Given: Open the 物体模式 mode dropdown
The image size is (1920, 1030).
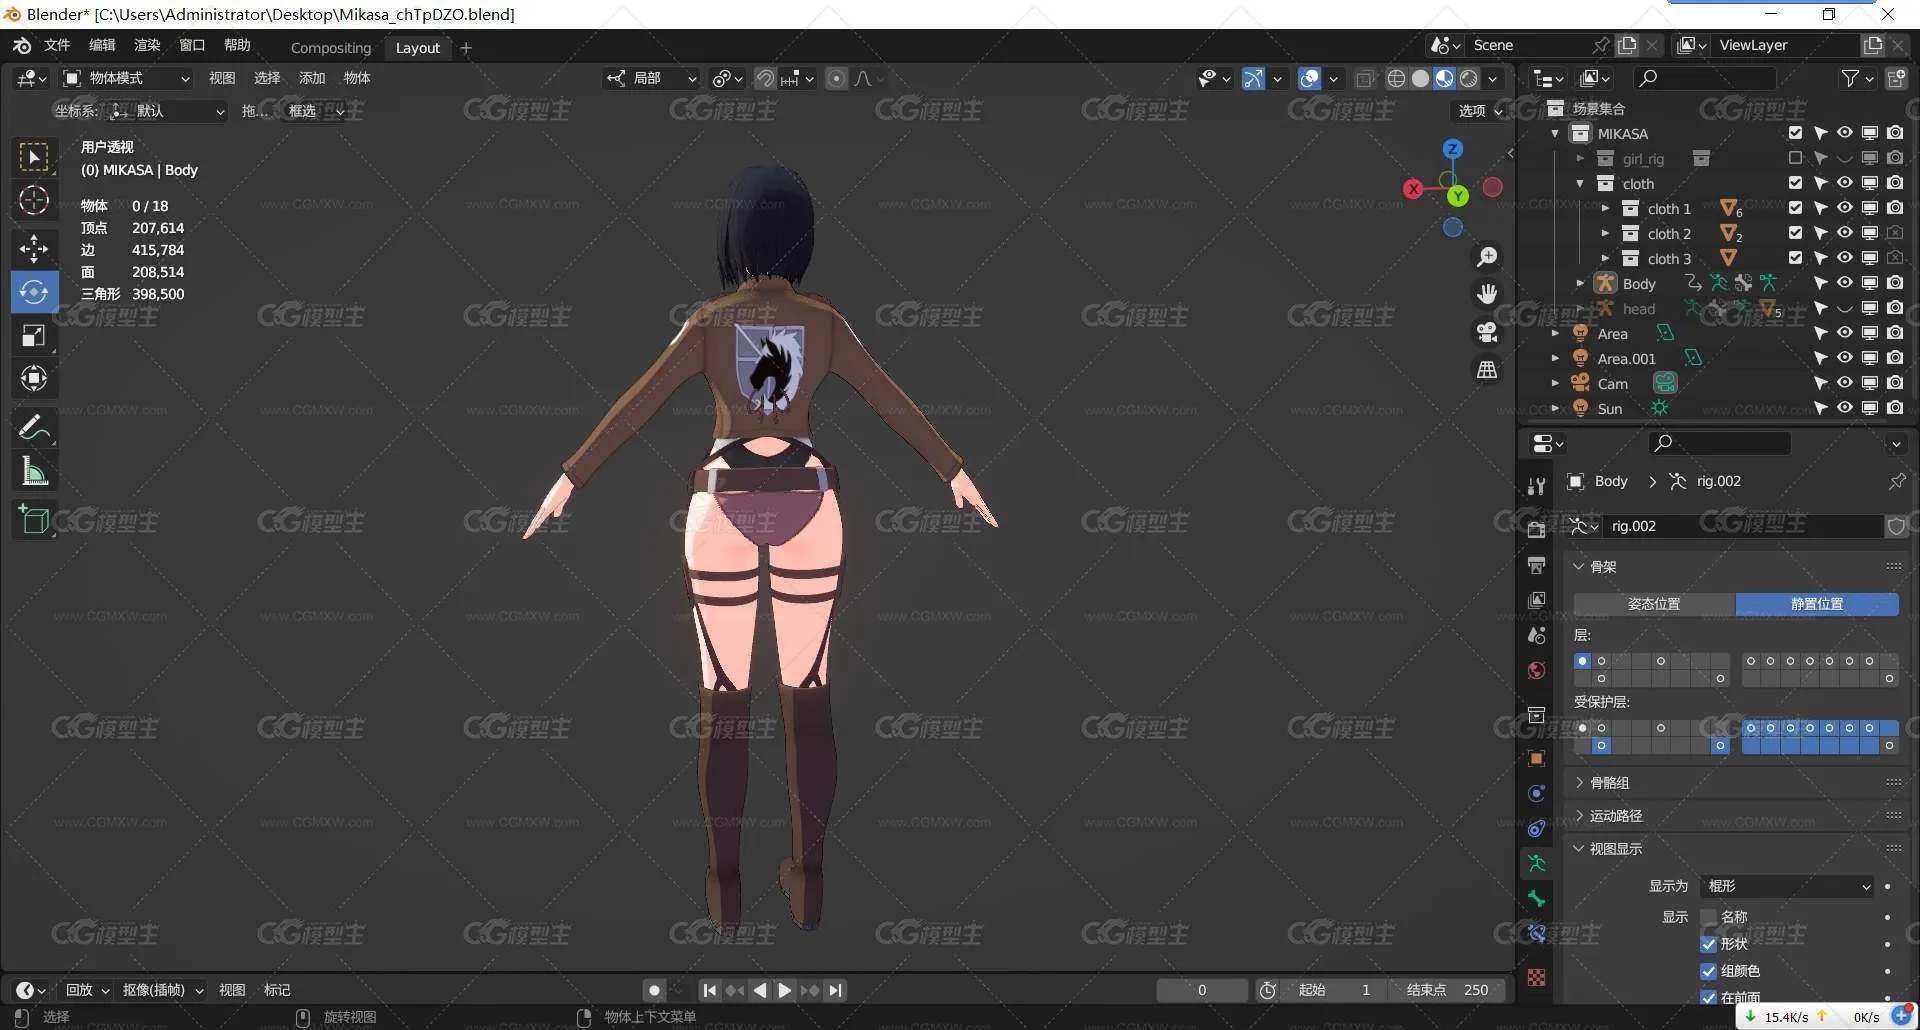Looking at the screenshot, I should [126, 78].
